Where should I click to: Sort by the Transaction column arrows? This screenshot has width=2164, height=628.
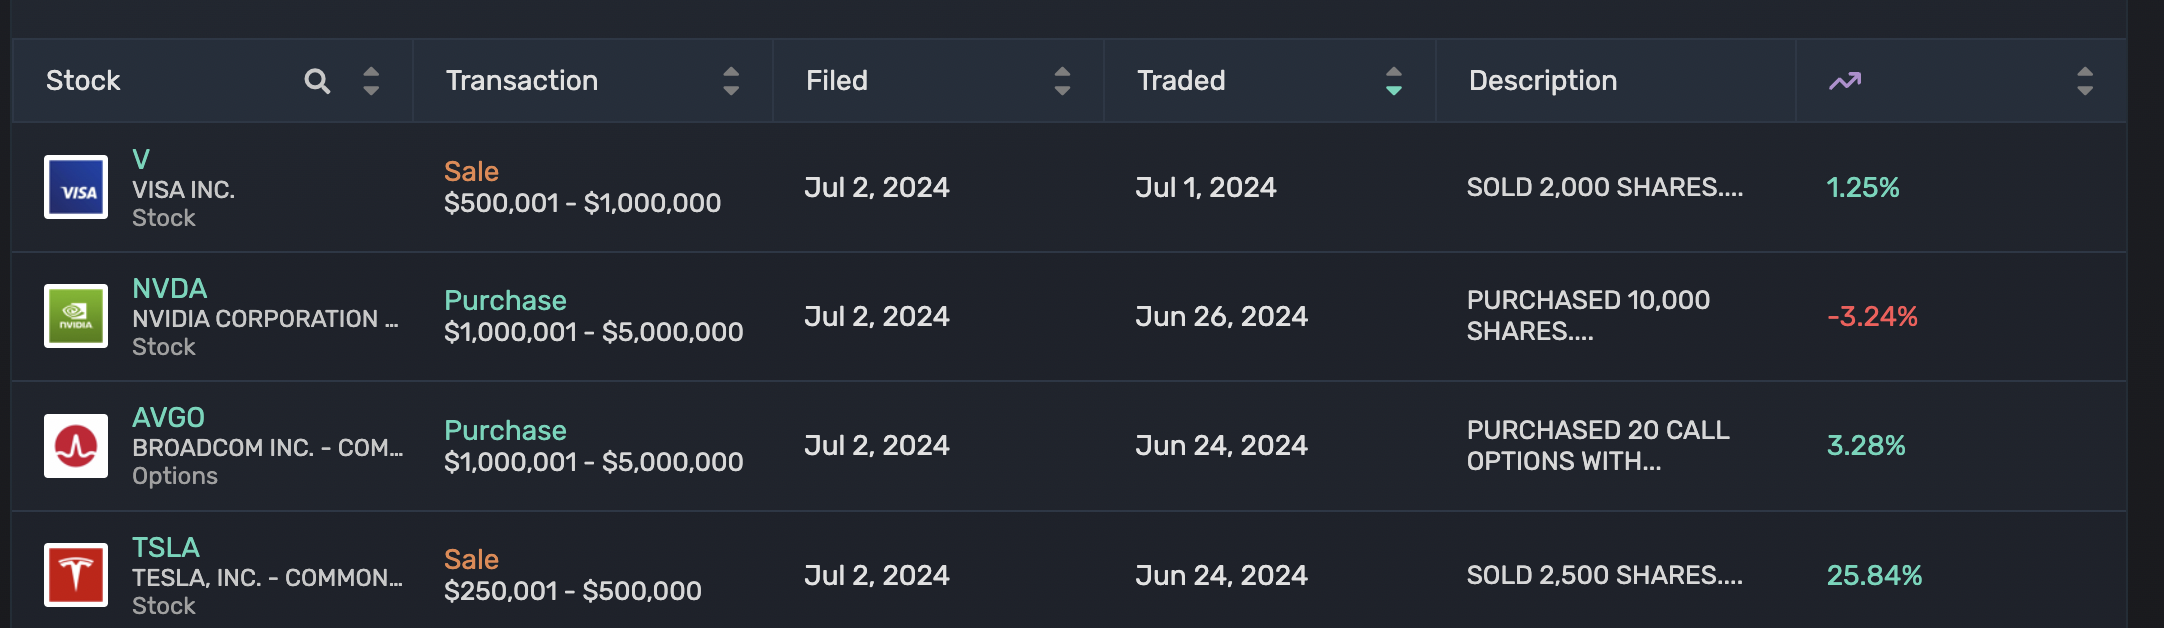click(x=731, y=81)
